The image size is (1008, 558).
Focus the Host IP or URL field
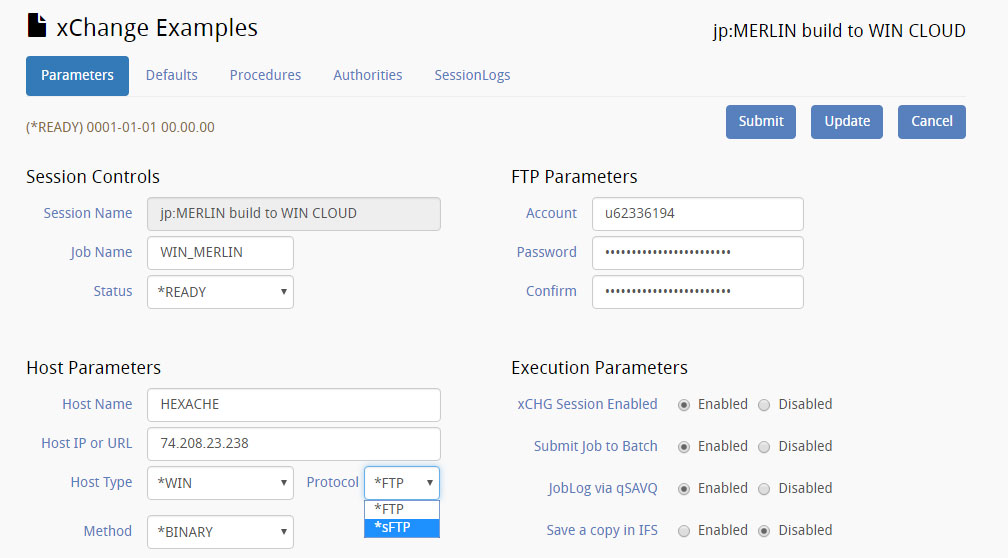[293, 444]
